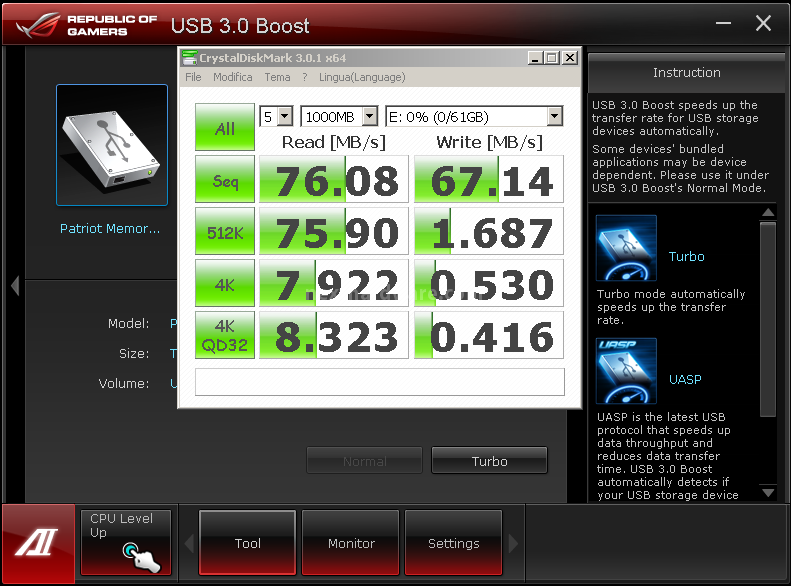The width and height of the screenshot is (791, 586).
Task: Open the Tema menu
Action: click(x=277, y=77)
